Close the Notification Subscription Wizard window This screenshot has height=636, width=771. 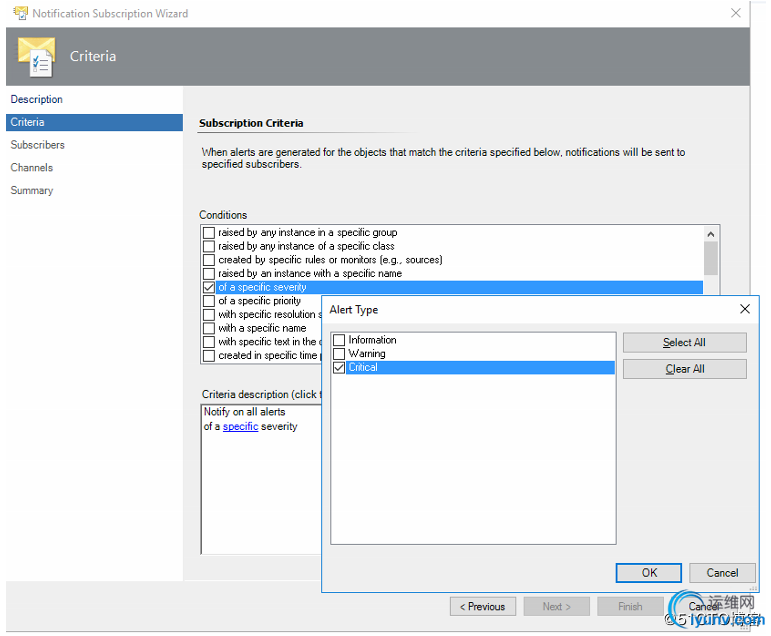(x=736, y=13)
